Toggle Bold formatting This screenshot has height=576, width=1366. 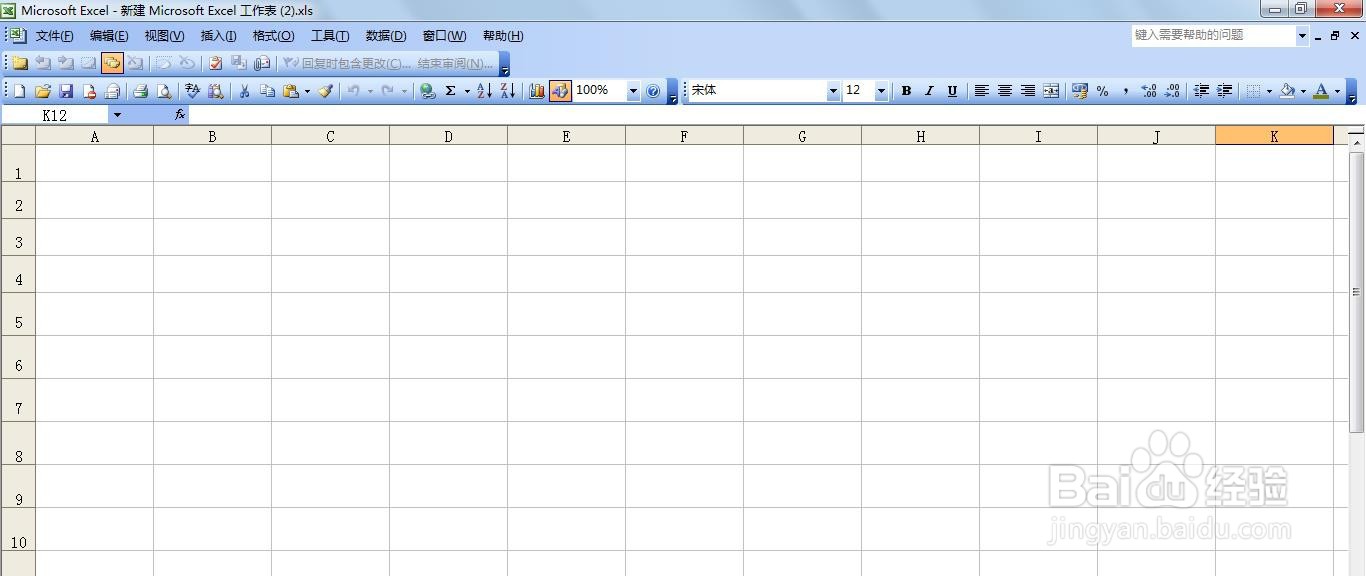click(x=906, y=91)
